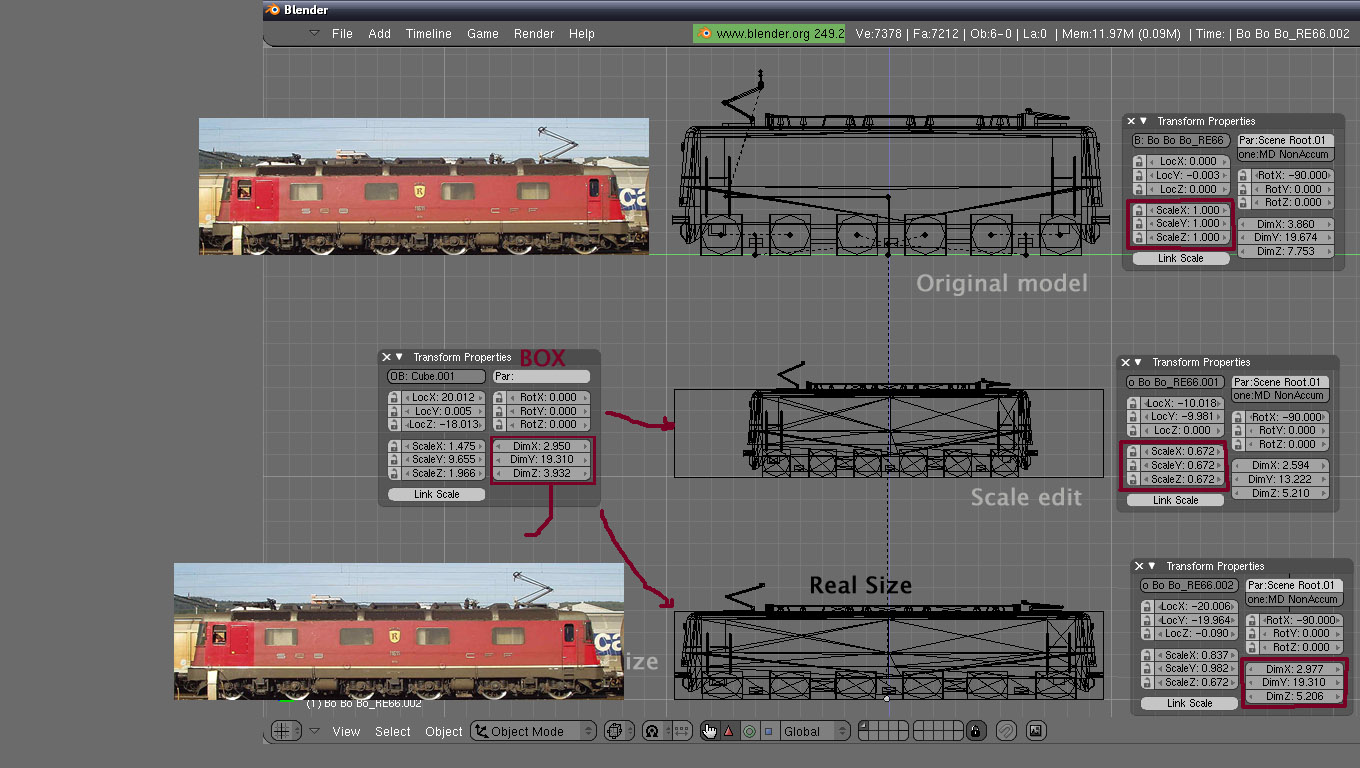Collapse the top header menus triangle

pyautogui.click(x=314, y=33)
